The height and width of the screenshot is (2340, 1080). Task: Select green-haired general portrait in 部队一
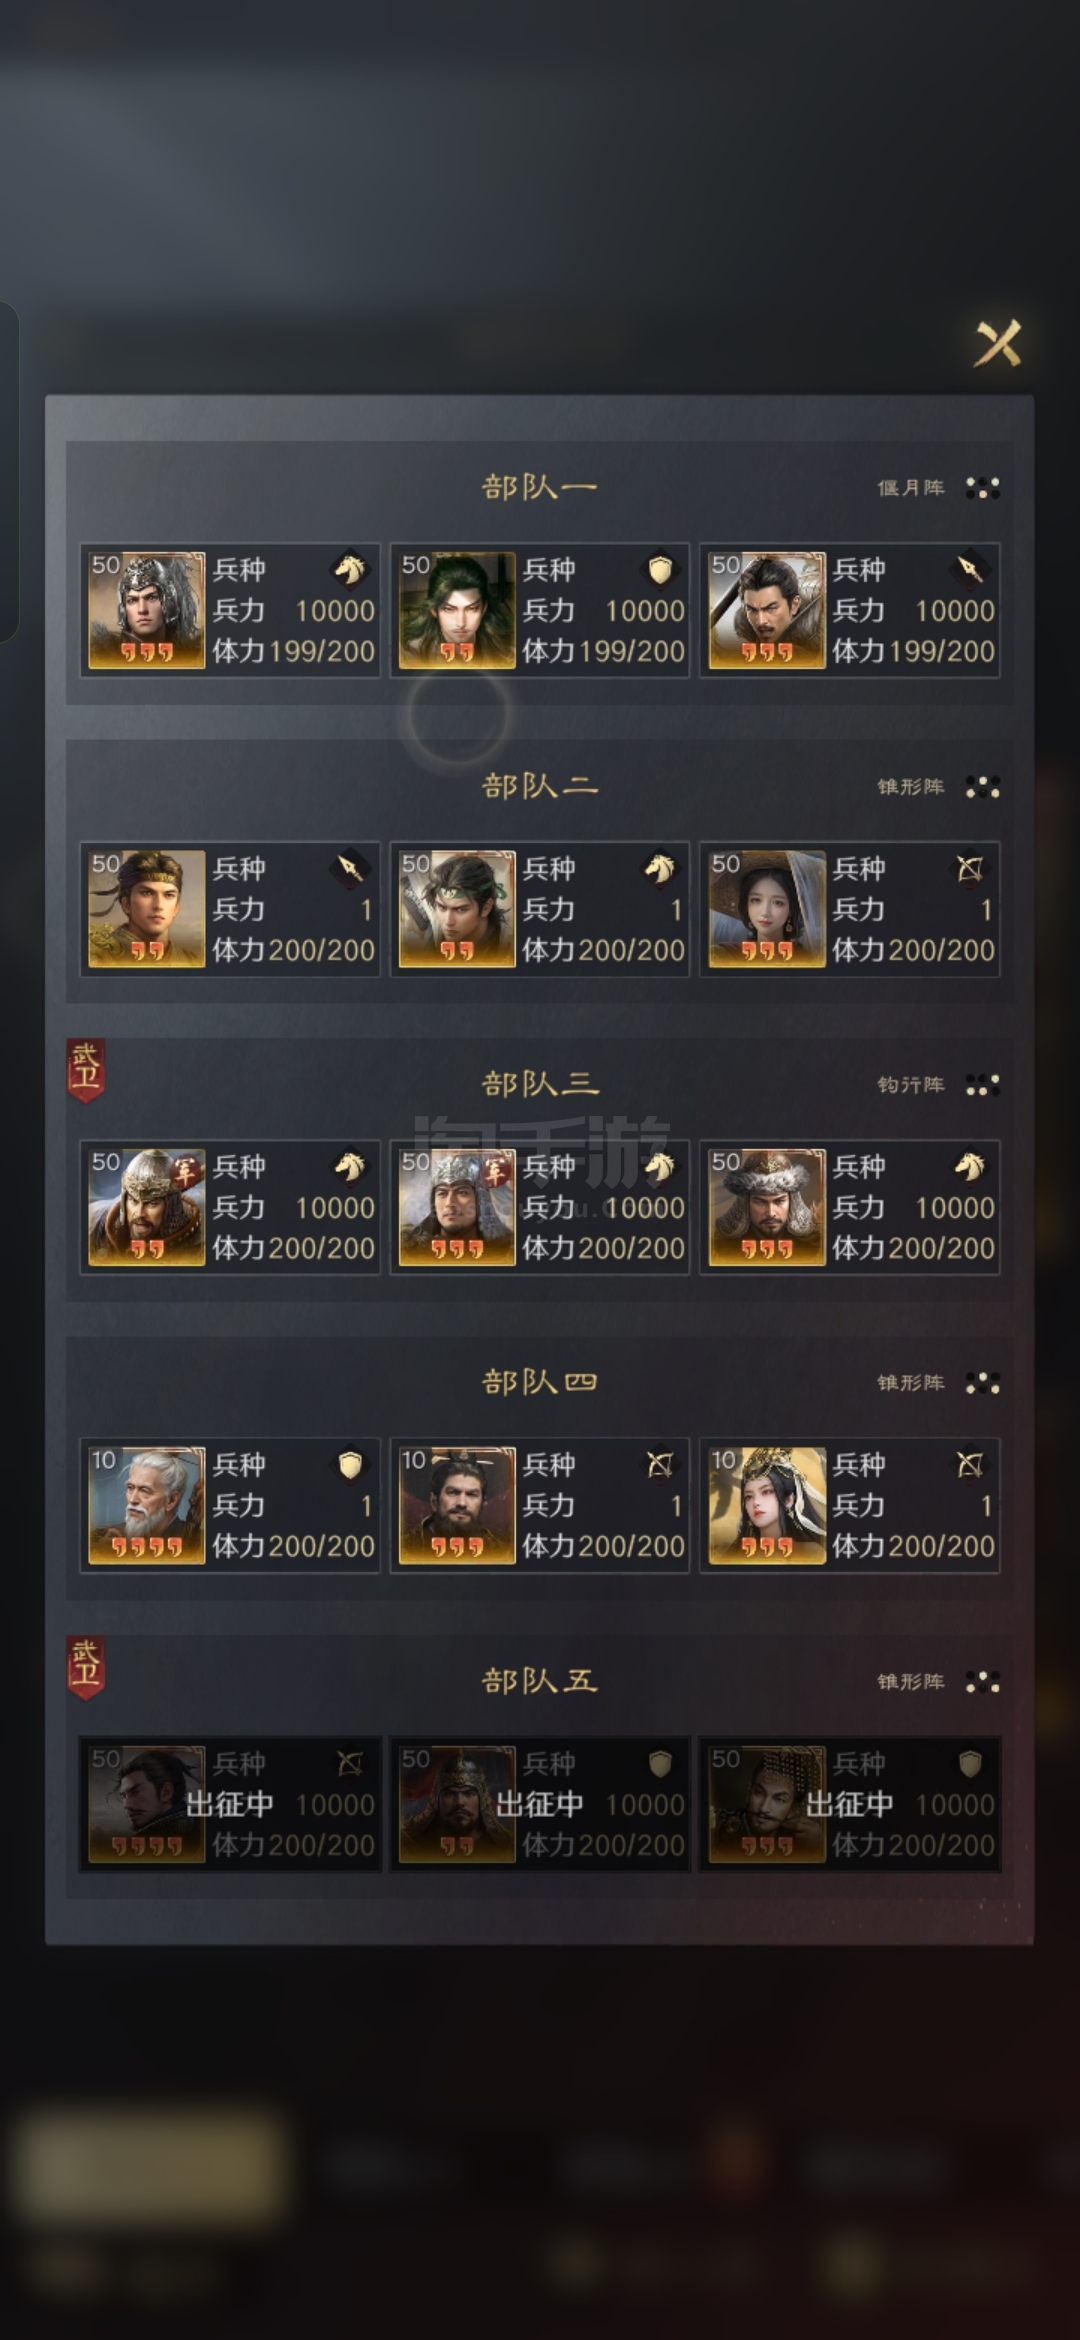pos(457,610)
